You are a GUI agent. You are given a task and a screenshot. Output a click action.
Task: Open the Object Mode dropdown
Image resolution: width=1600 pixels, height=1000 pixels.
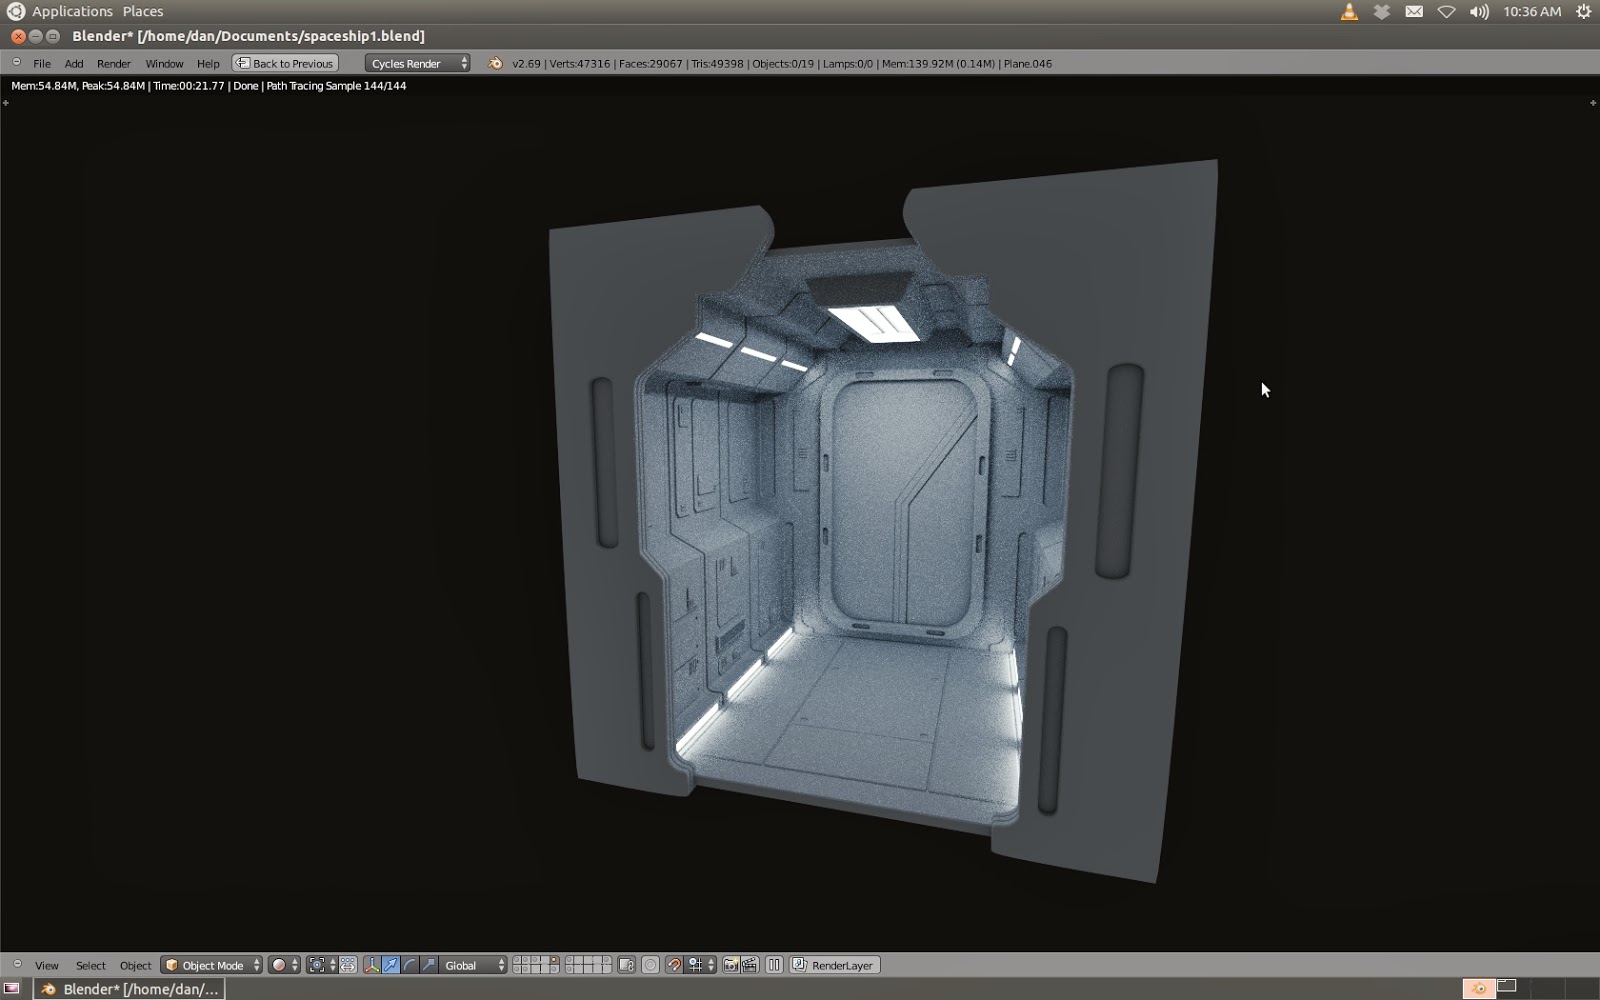[x=210, y=965]
